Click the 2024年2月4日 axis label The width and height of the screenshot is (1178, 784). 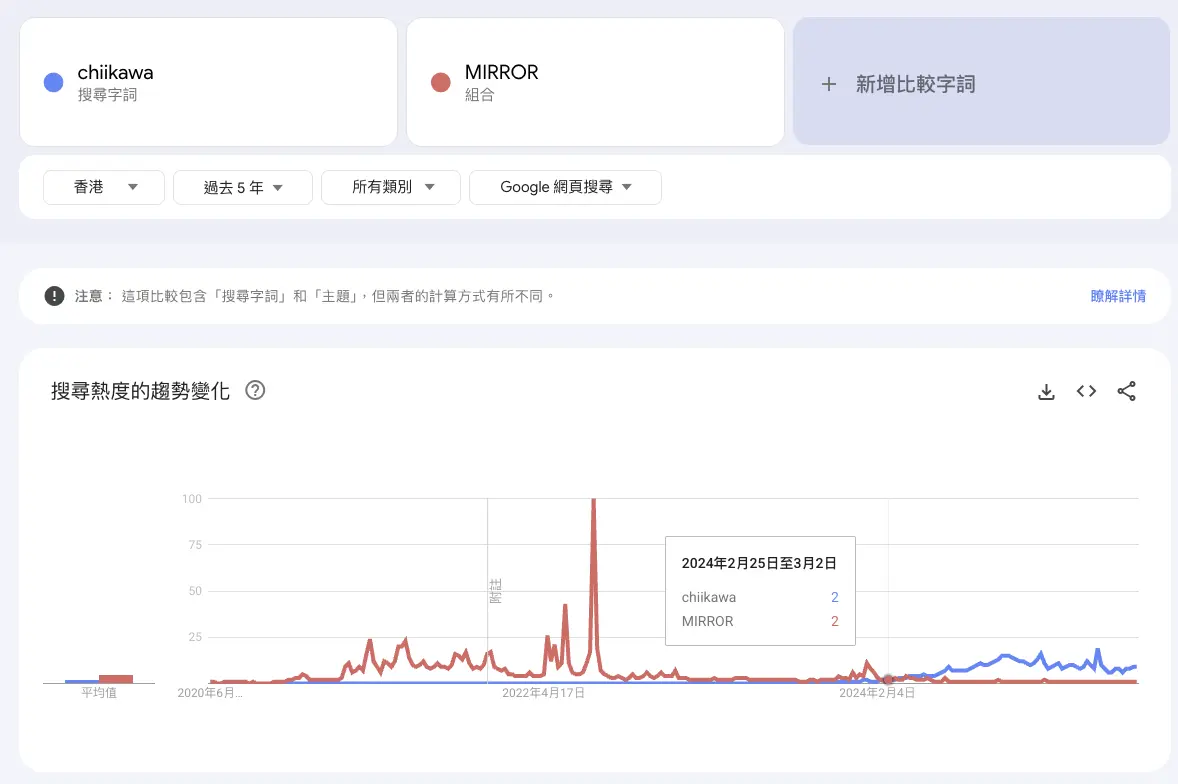877,692
